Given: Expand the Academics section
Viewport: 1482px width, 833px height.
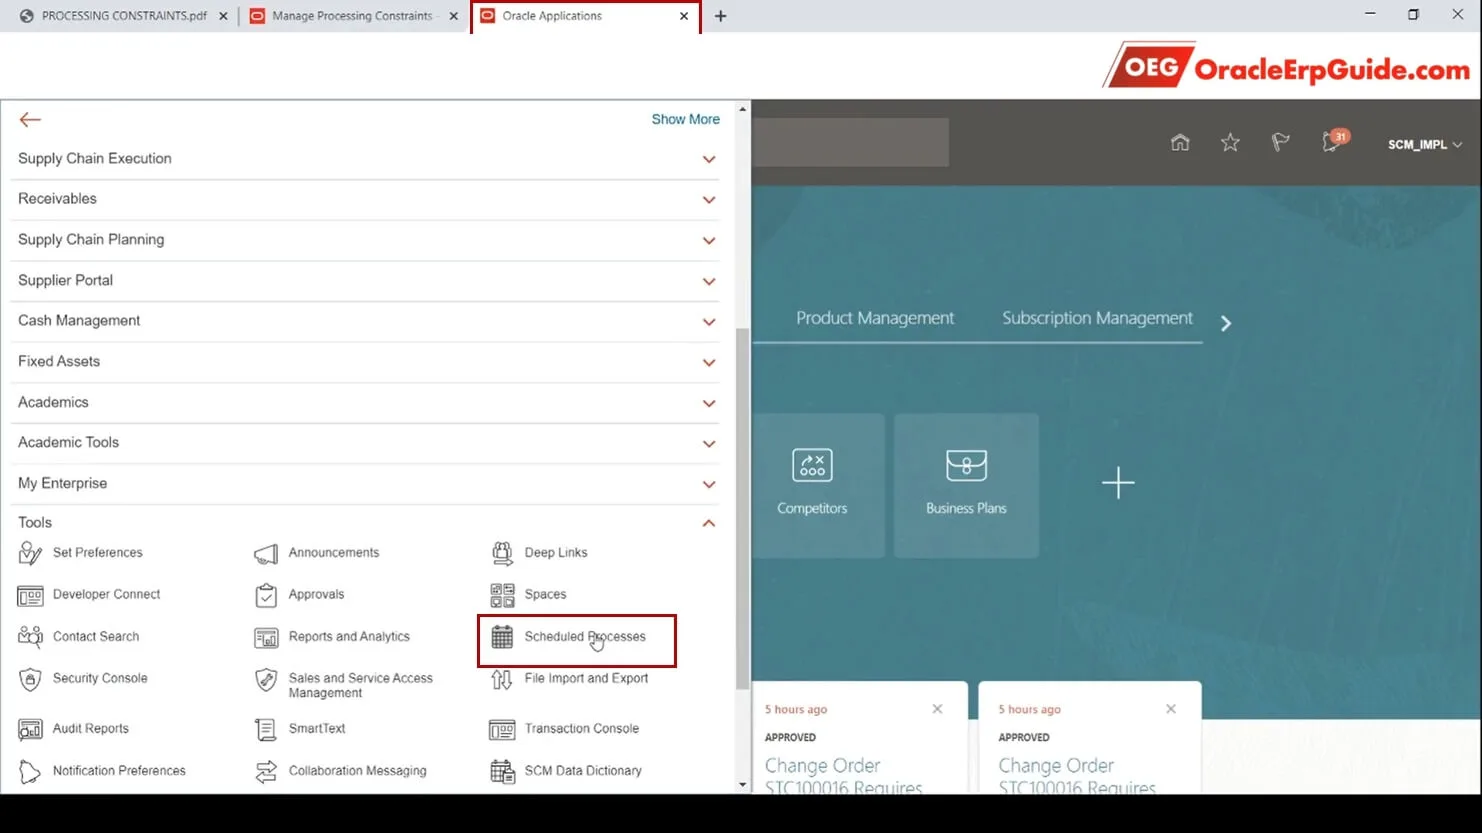Looking at the screenshot, I should pyautogui.click(x=709, y=403).
